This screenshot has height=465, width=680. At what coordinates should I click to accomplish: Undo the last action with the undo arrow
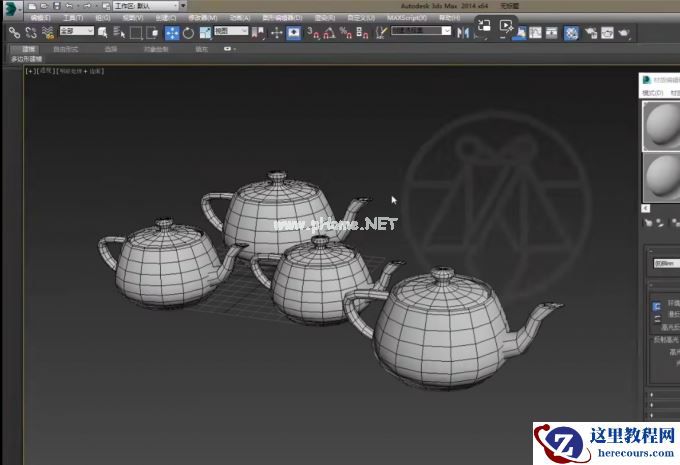pos(69,6)
